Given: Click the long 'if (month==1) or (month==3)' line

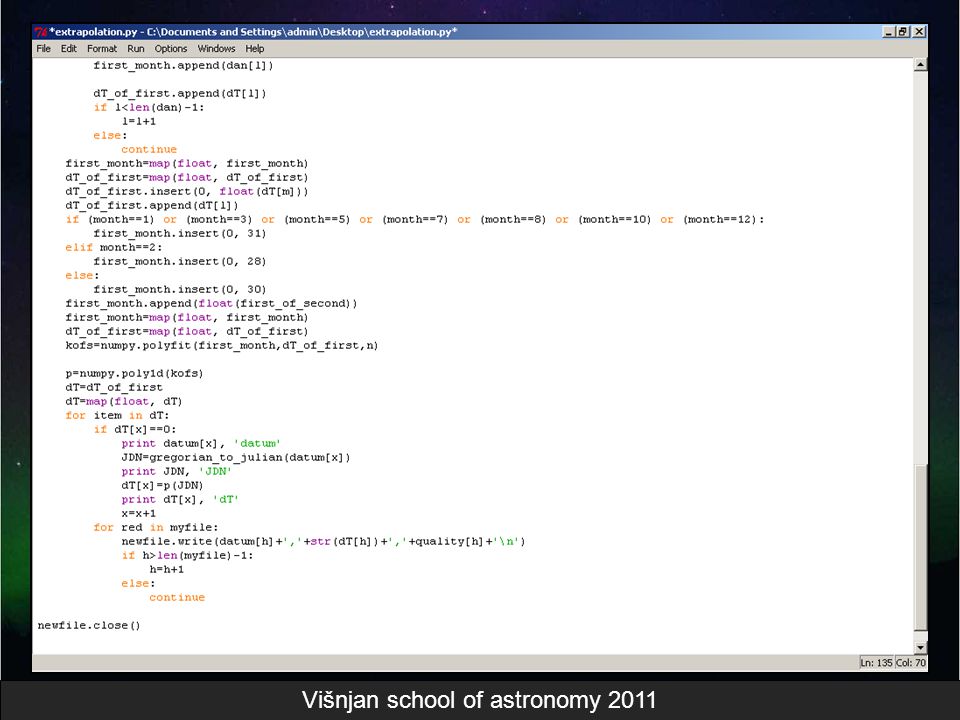Looking at the screenshot, I should [415, 219].
